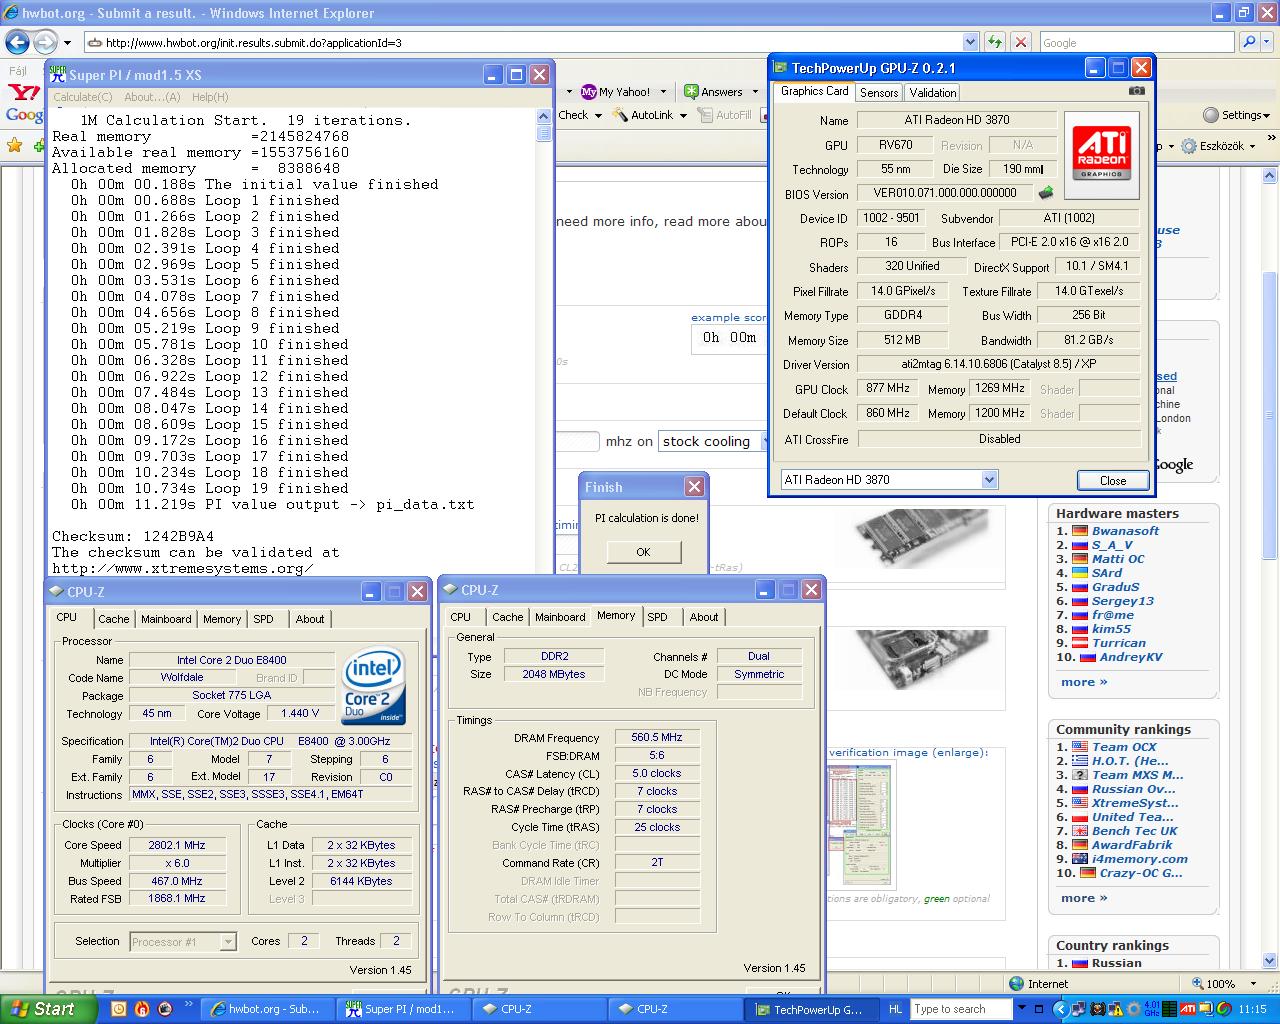The image size is (1280, 1024).
Task: Expand the Check dropdown in Google toolbar
Action: pos(598,115)
